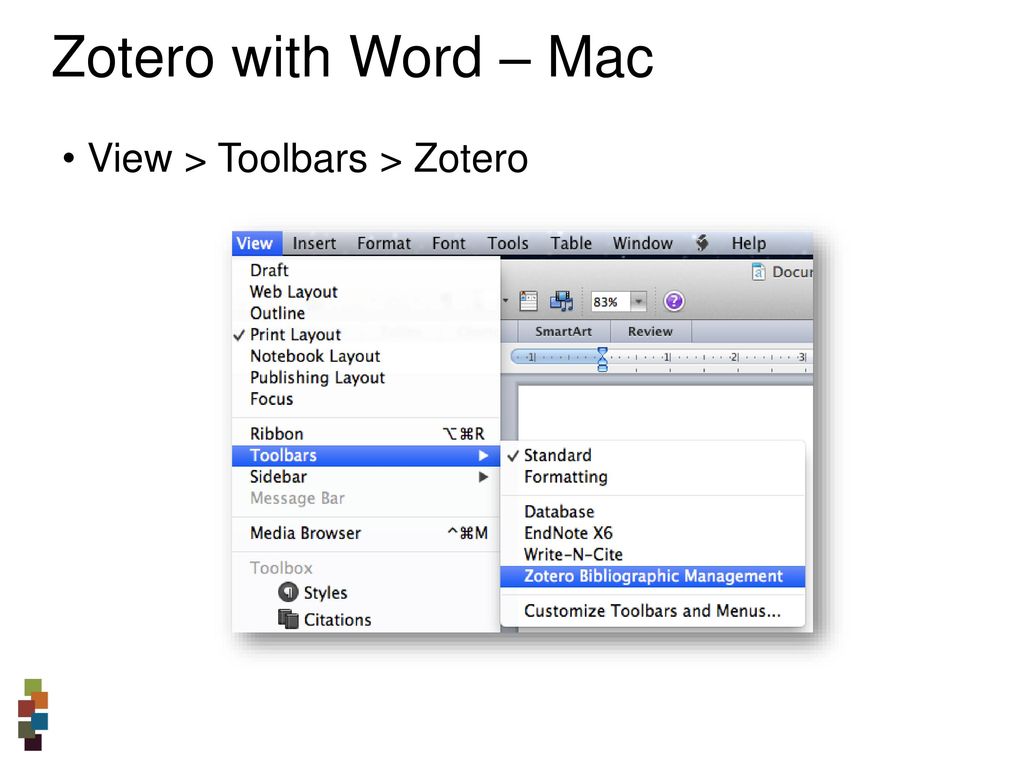Open the Insert menu
This screenshot has height=768, width=1024.
click(x=314, y=244)
